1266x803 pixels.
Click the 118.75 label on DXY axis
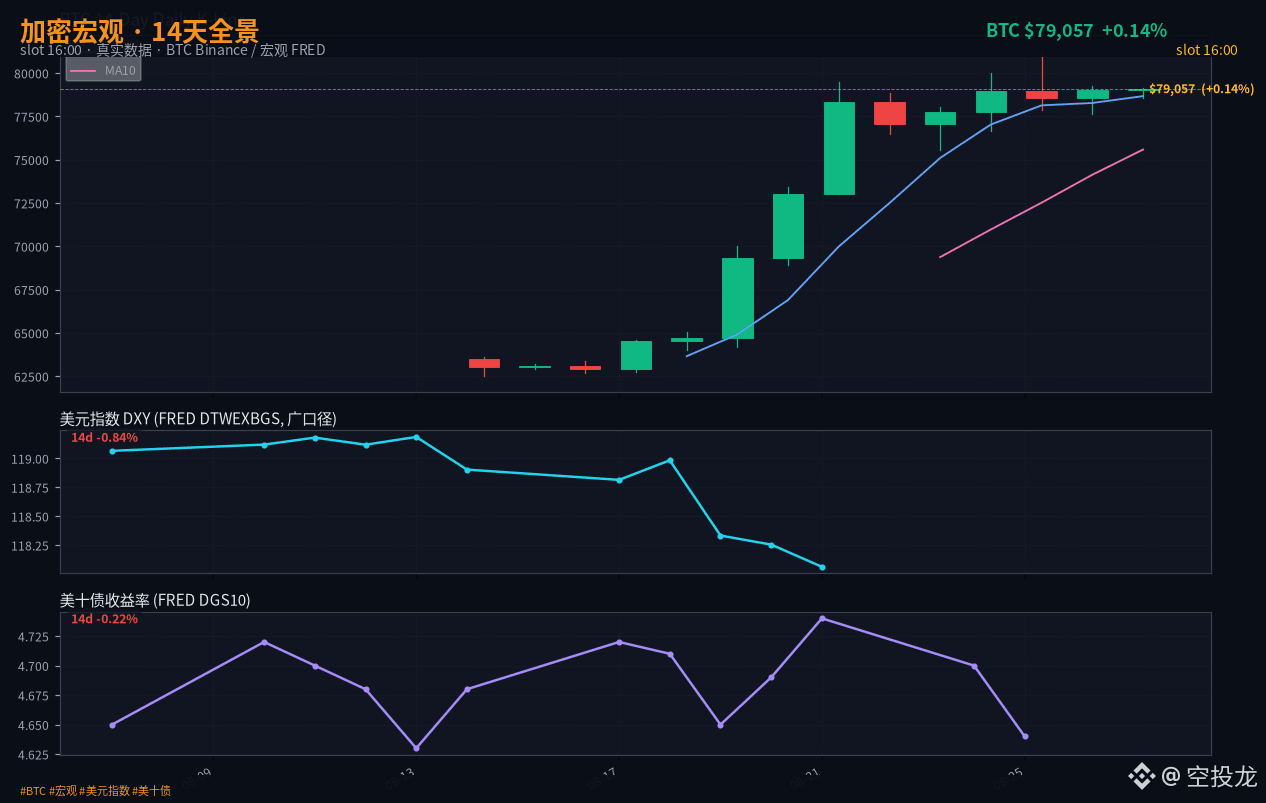(x=29, y=489)
